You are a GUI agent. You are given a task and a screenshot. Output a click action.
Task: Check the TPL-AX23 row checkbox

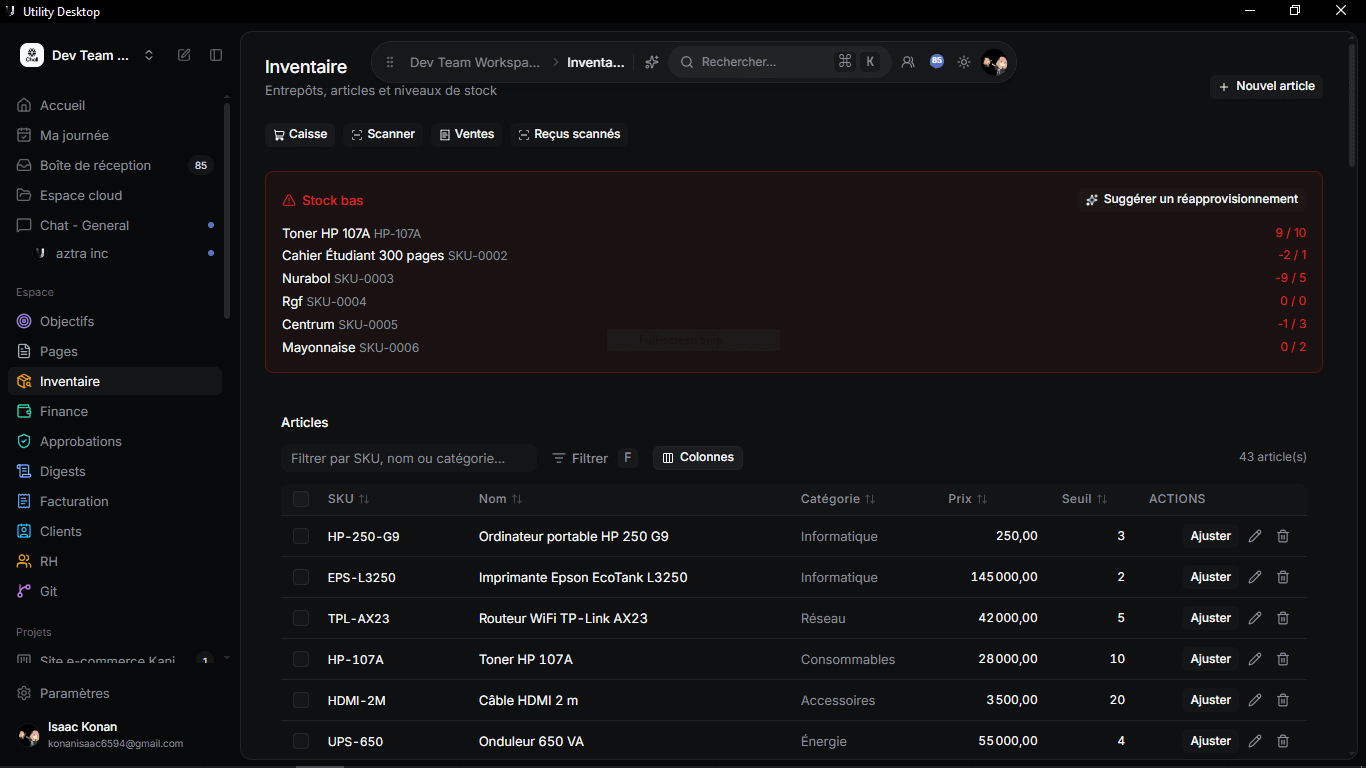(301, 618)
